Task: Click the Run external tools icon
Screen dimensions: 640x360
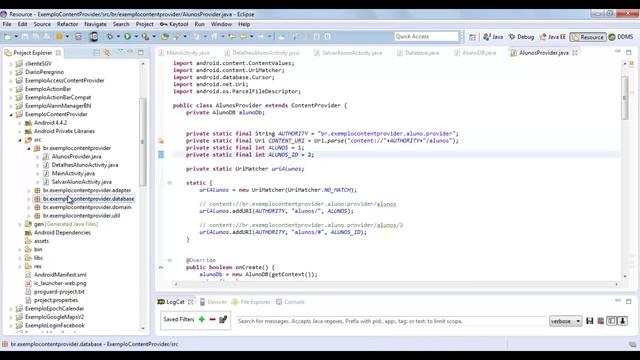Action: coord(145,37)
